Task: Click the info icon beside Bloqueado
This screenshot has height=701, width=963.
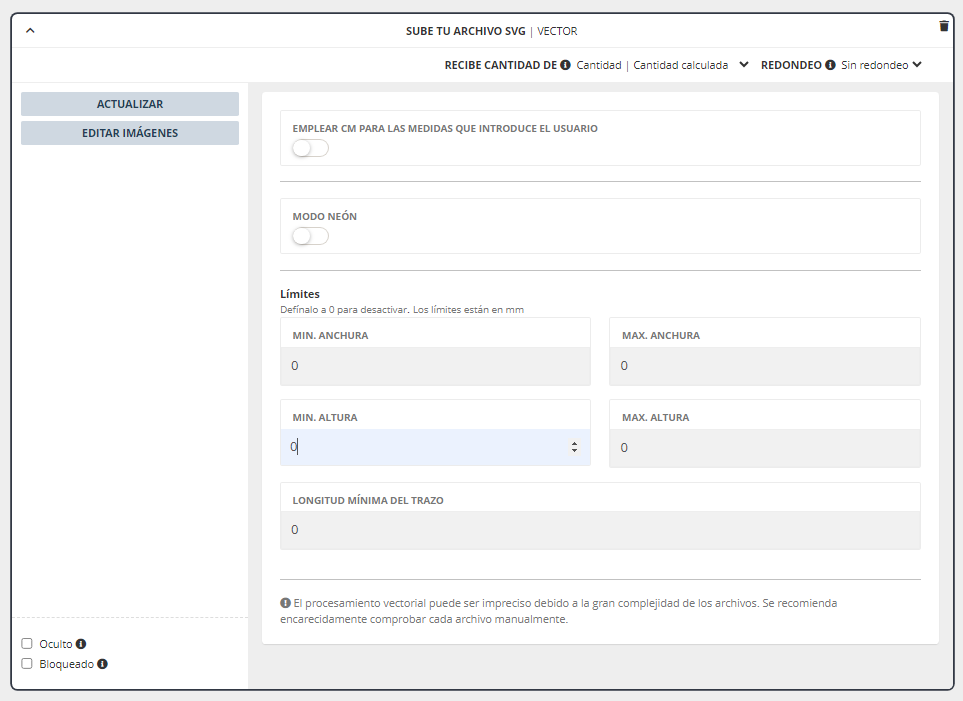Action: click(102, 664)
